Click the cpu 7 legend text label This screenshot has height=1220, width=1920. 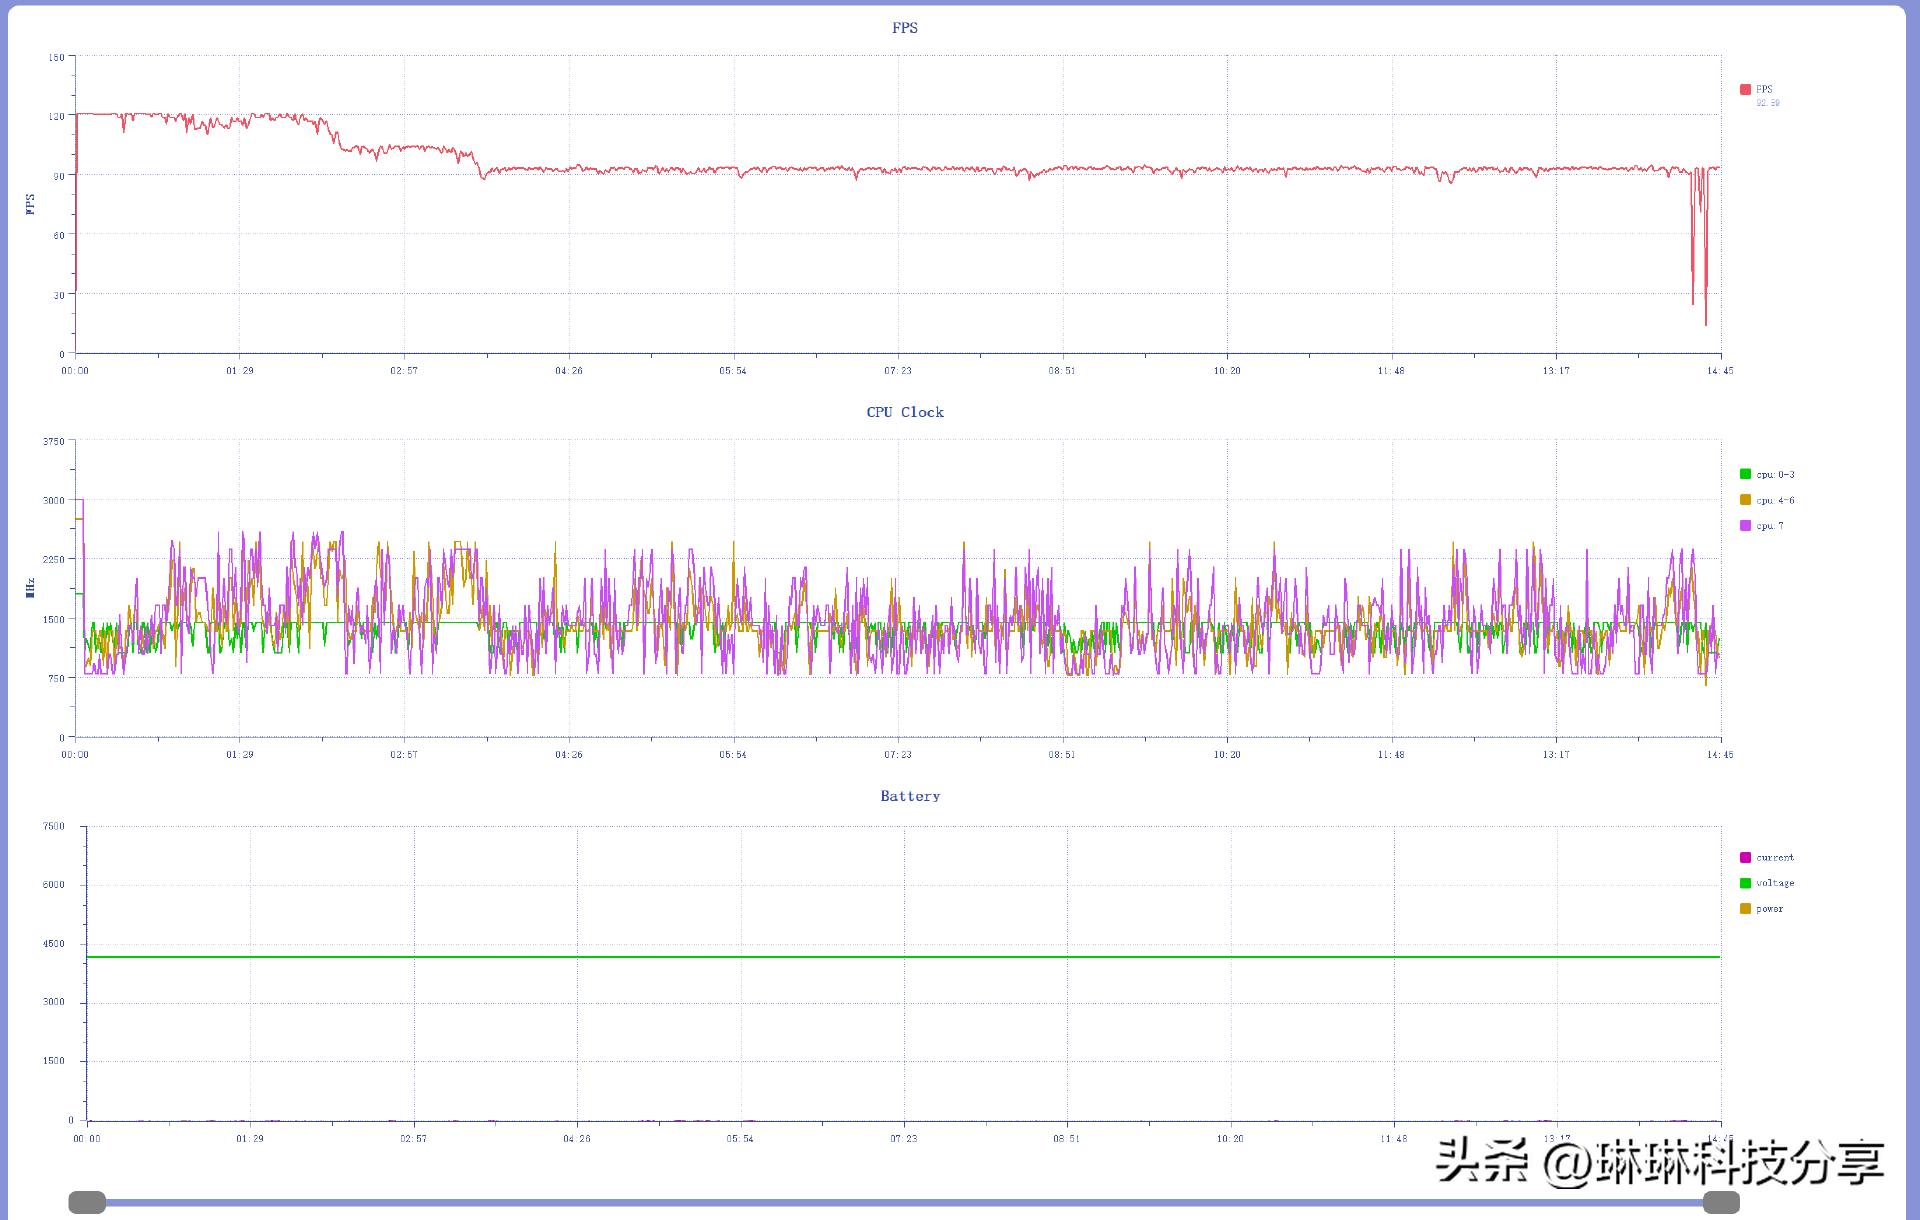point(1770,526)
